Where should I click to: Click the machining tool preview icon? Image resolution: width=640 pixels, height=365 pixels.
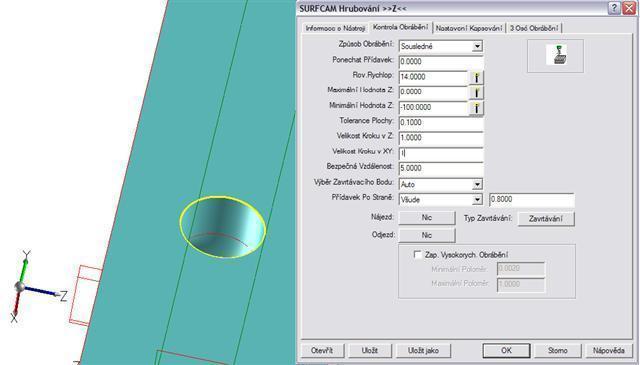pyautogui.click(x=556, y=55)
